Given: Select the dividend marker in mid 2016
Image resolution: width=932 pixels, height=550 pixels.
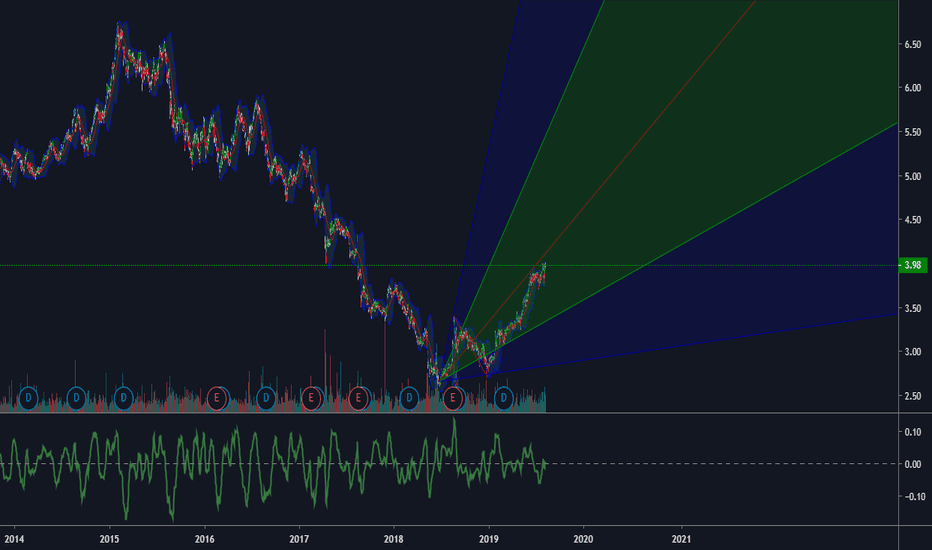Looking at the screenshot, I should (x=266, y=398).
